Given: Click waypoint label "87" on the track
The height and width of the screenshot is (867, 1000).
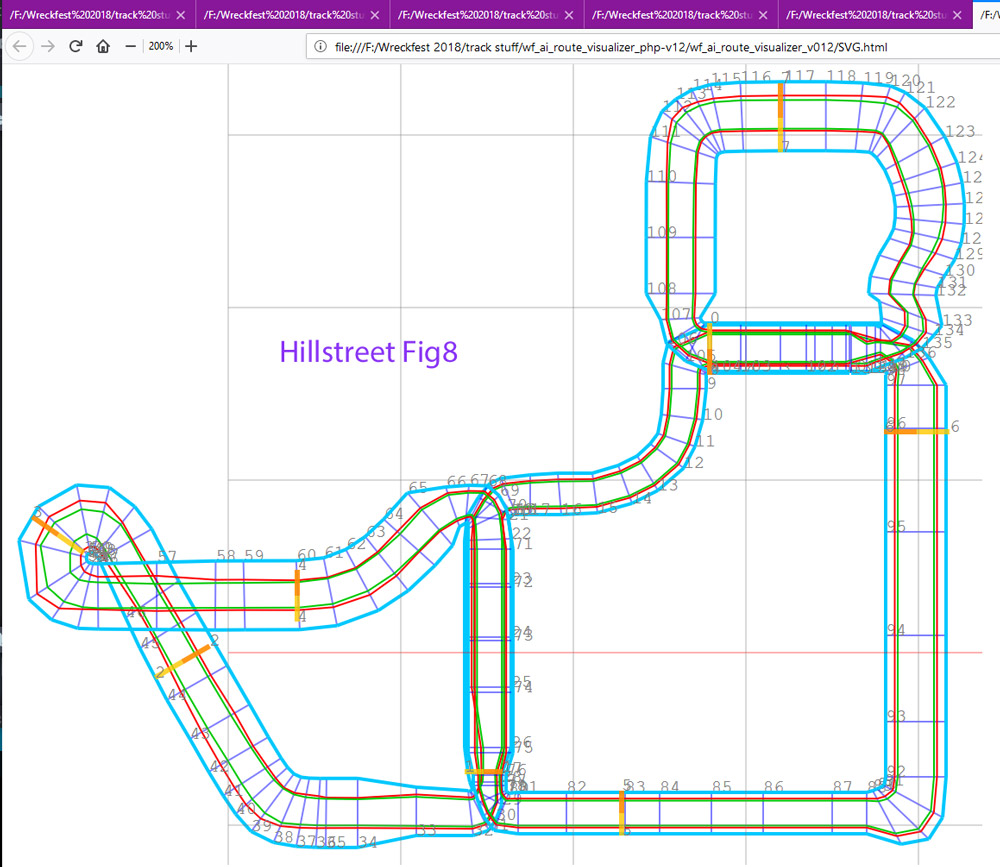Looking at the screenshot, I should (x=842, y=787).
